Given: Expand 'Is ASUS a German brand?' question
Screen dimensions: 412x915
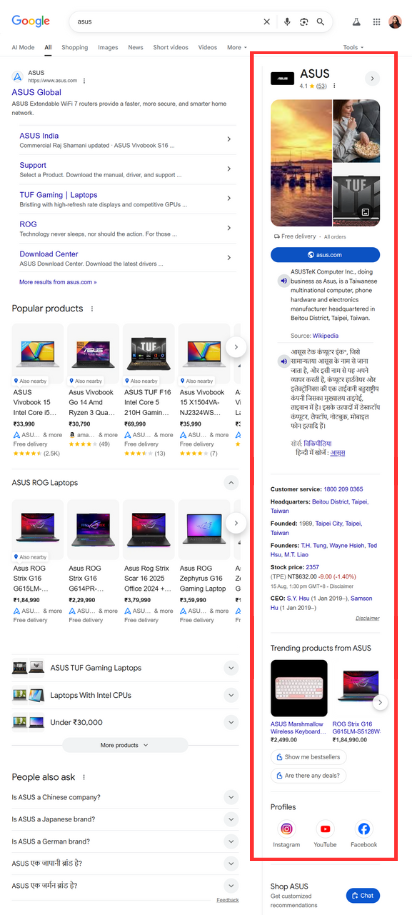Looking at the screenshot, I should tap(231, 841).
